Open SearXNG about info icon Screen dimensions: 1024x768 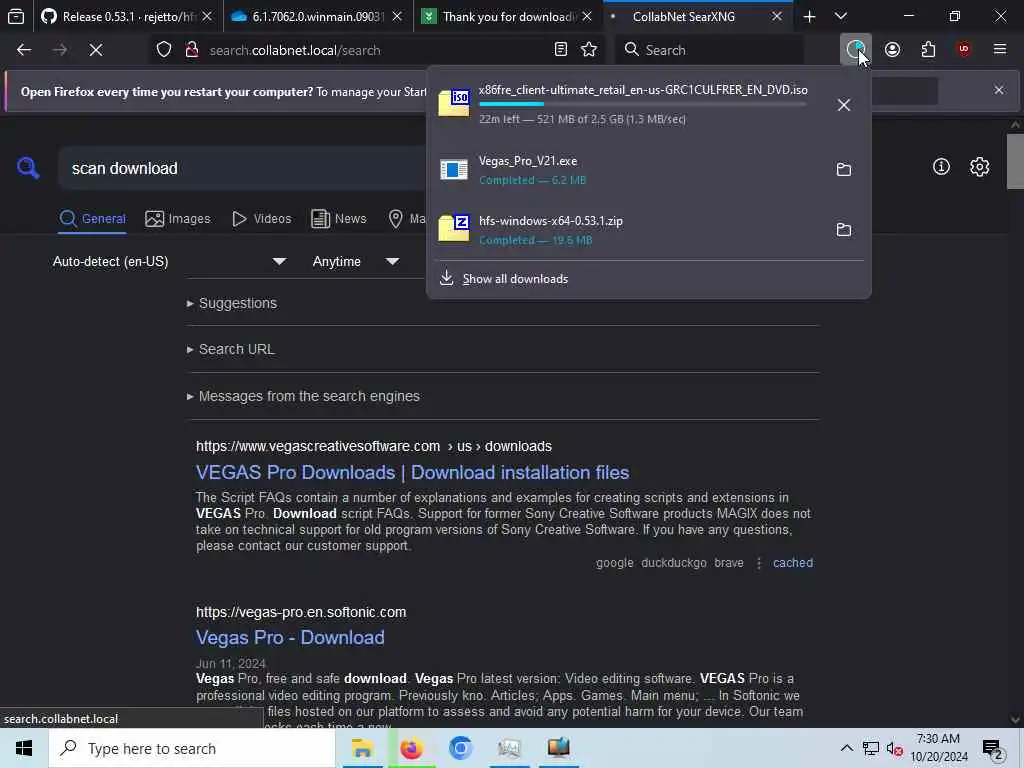pyautogui.click(x=941, y=167)
